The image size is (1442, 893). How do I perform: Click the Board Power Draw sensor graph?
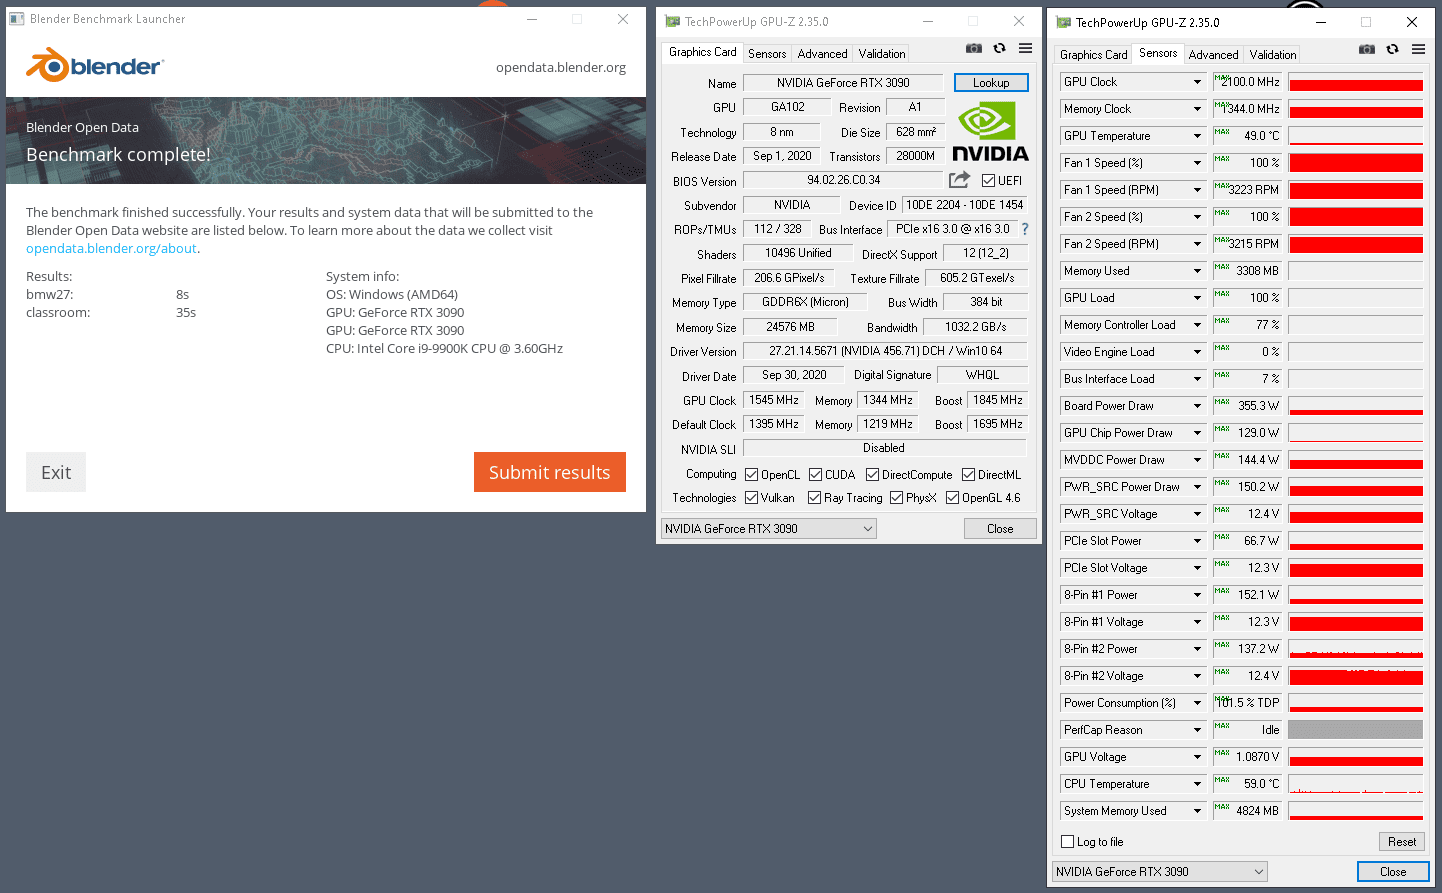tap(1356, 406)
